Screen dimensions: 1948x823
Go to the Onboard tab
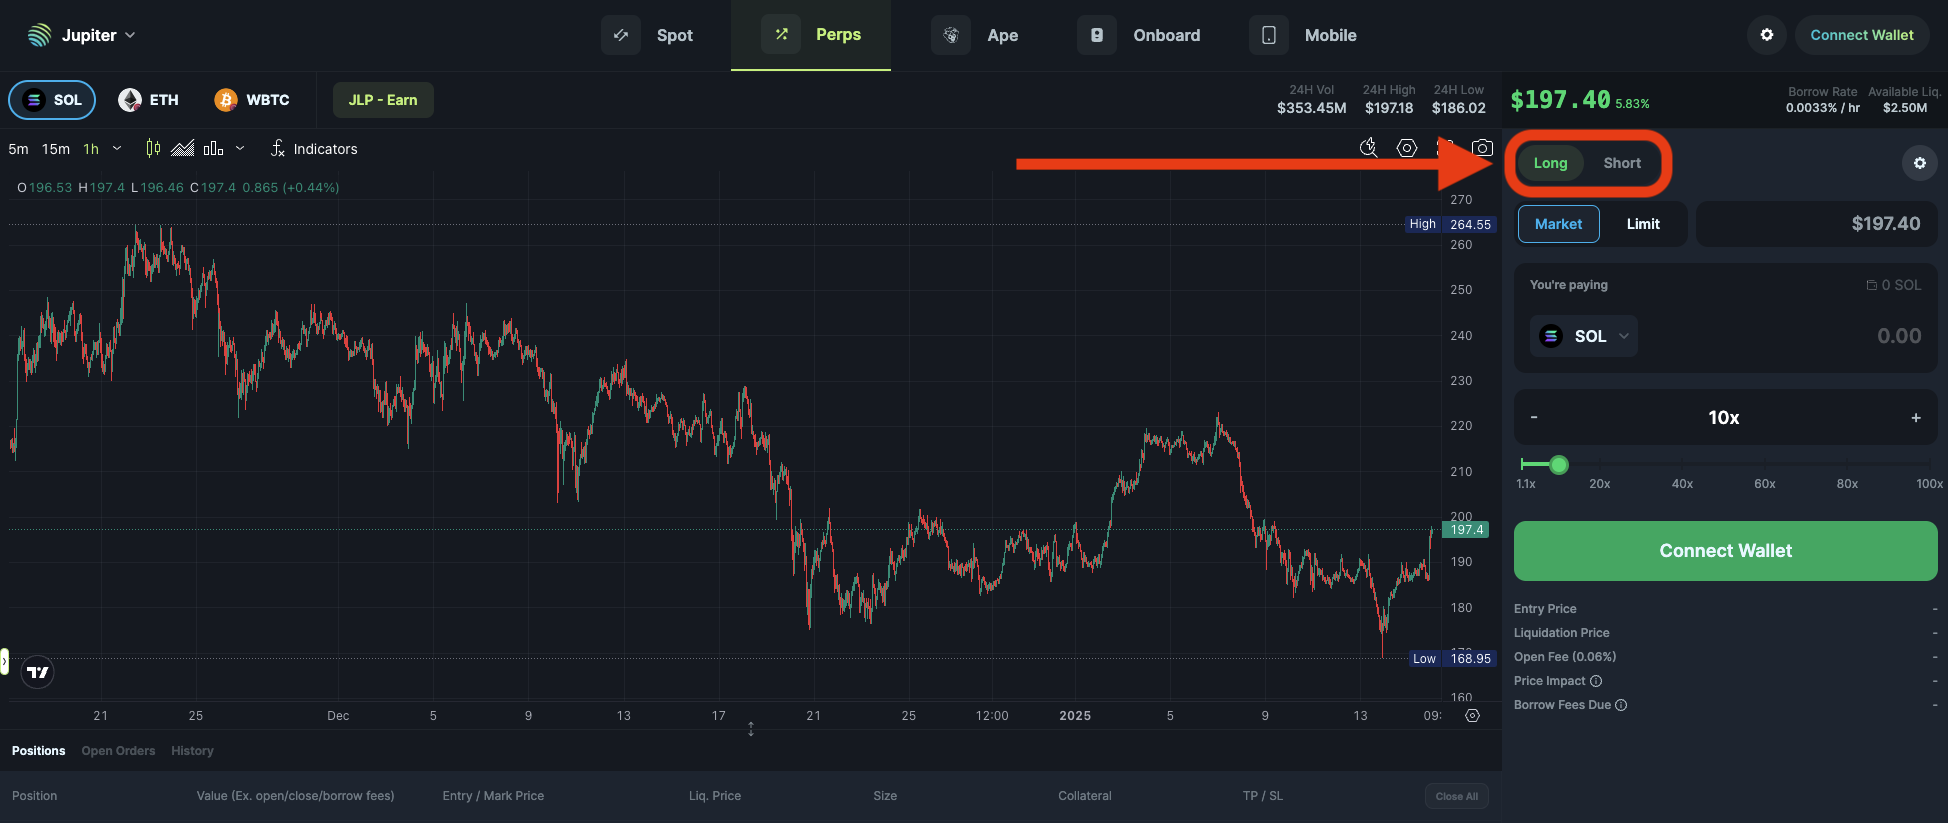point(1139,35)
